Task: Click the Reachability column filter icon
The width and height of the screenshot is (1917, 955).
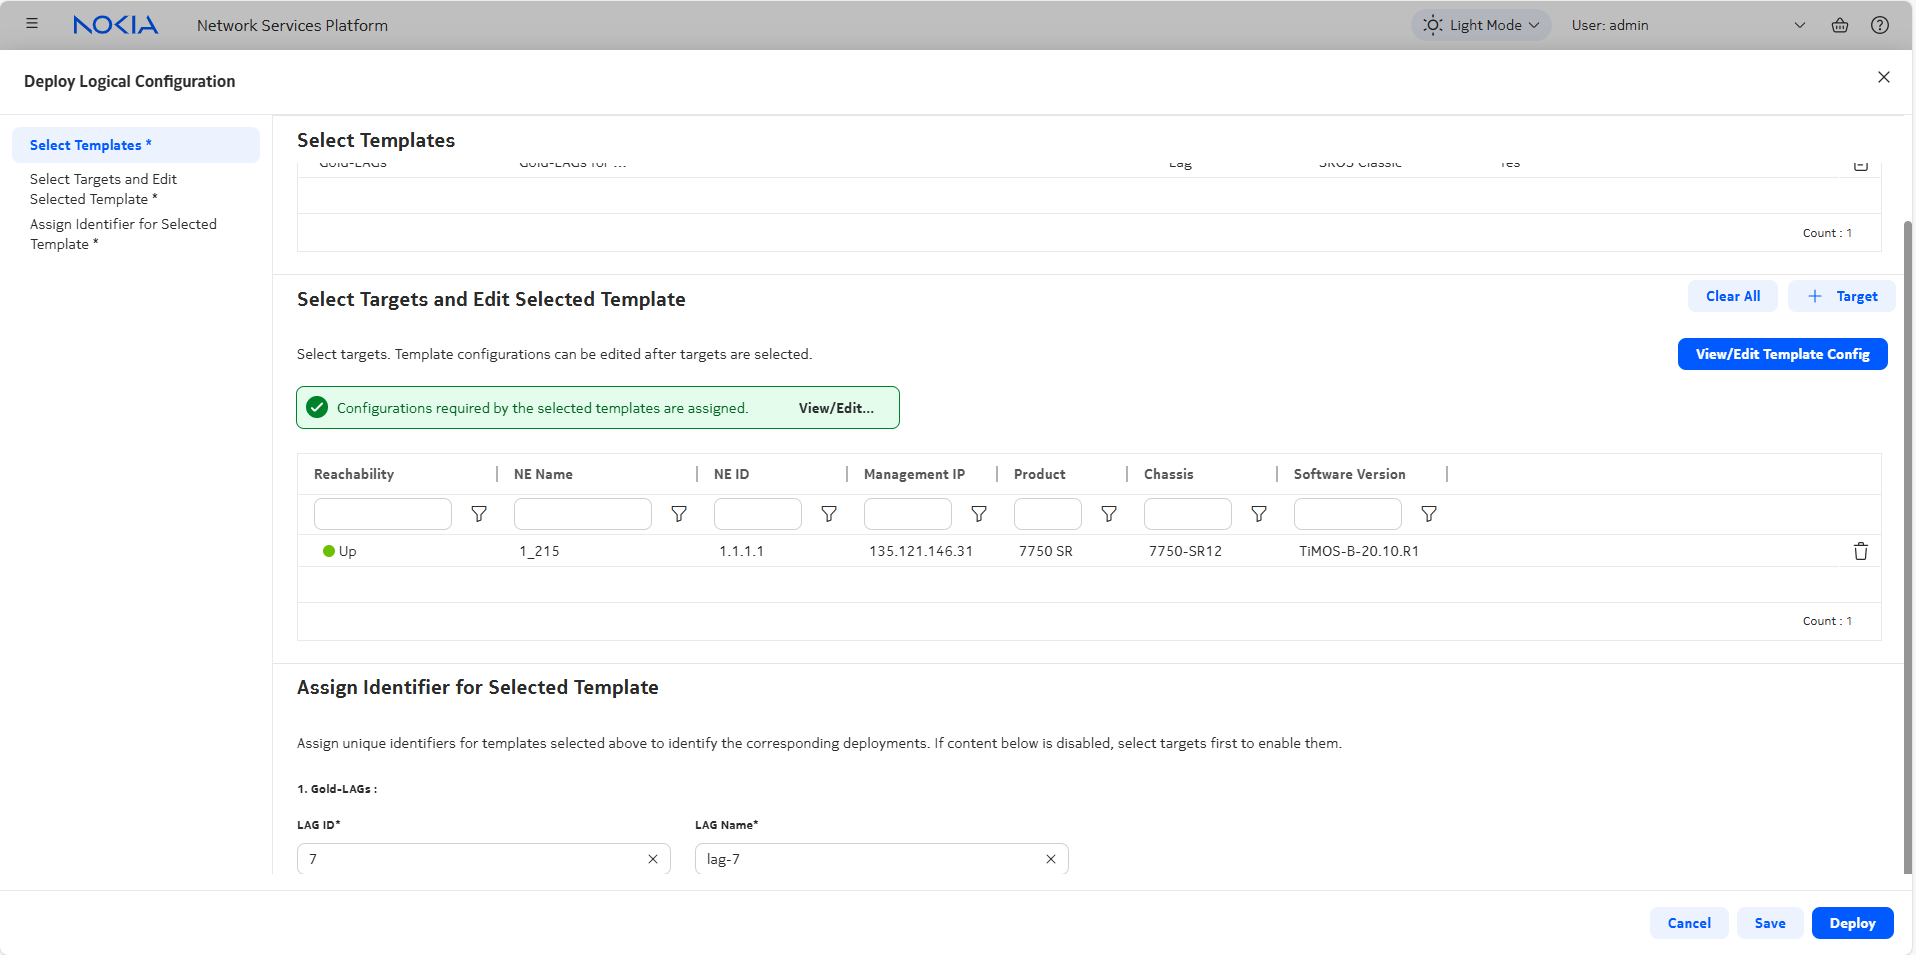Action: (479, 514)
